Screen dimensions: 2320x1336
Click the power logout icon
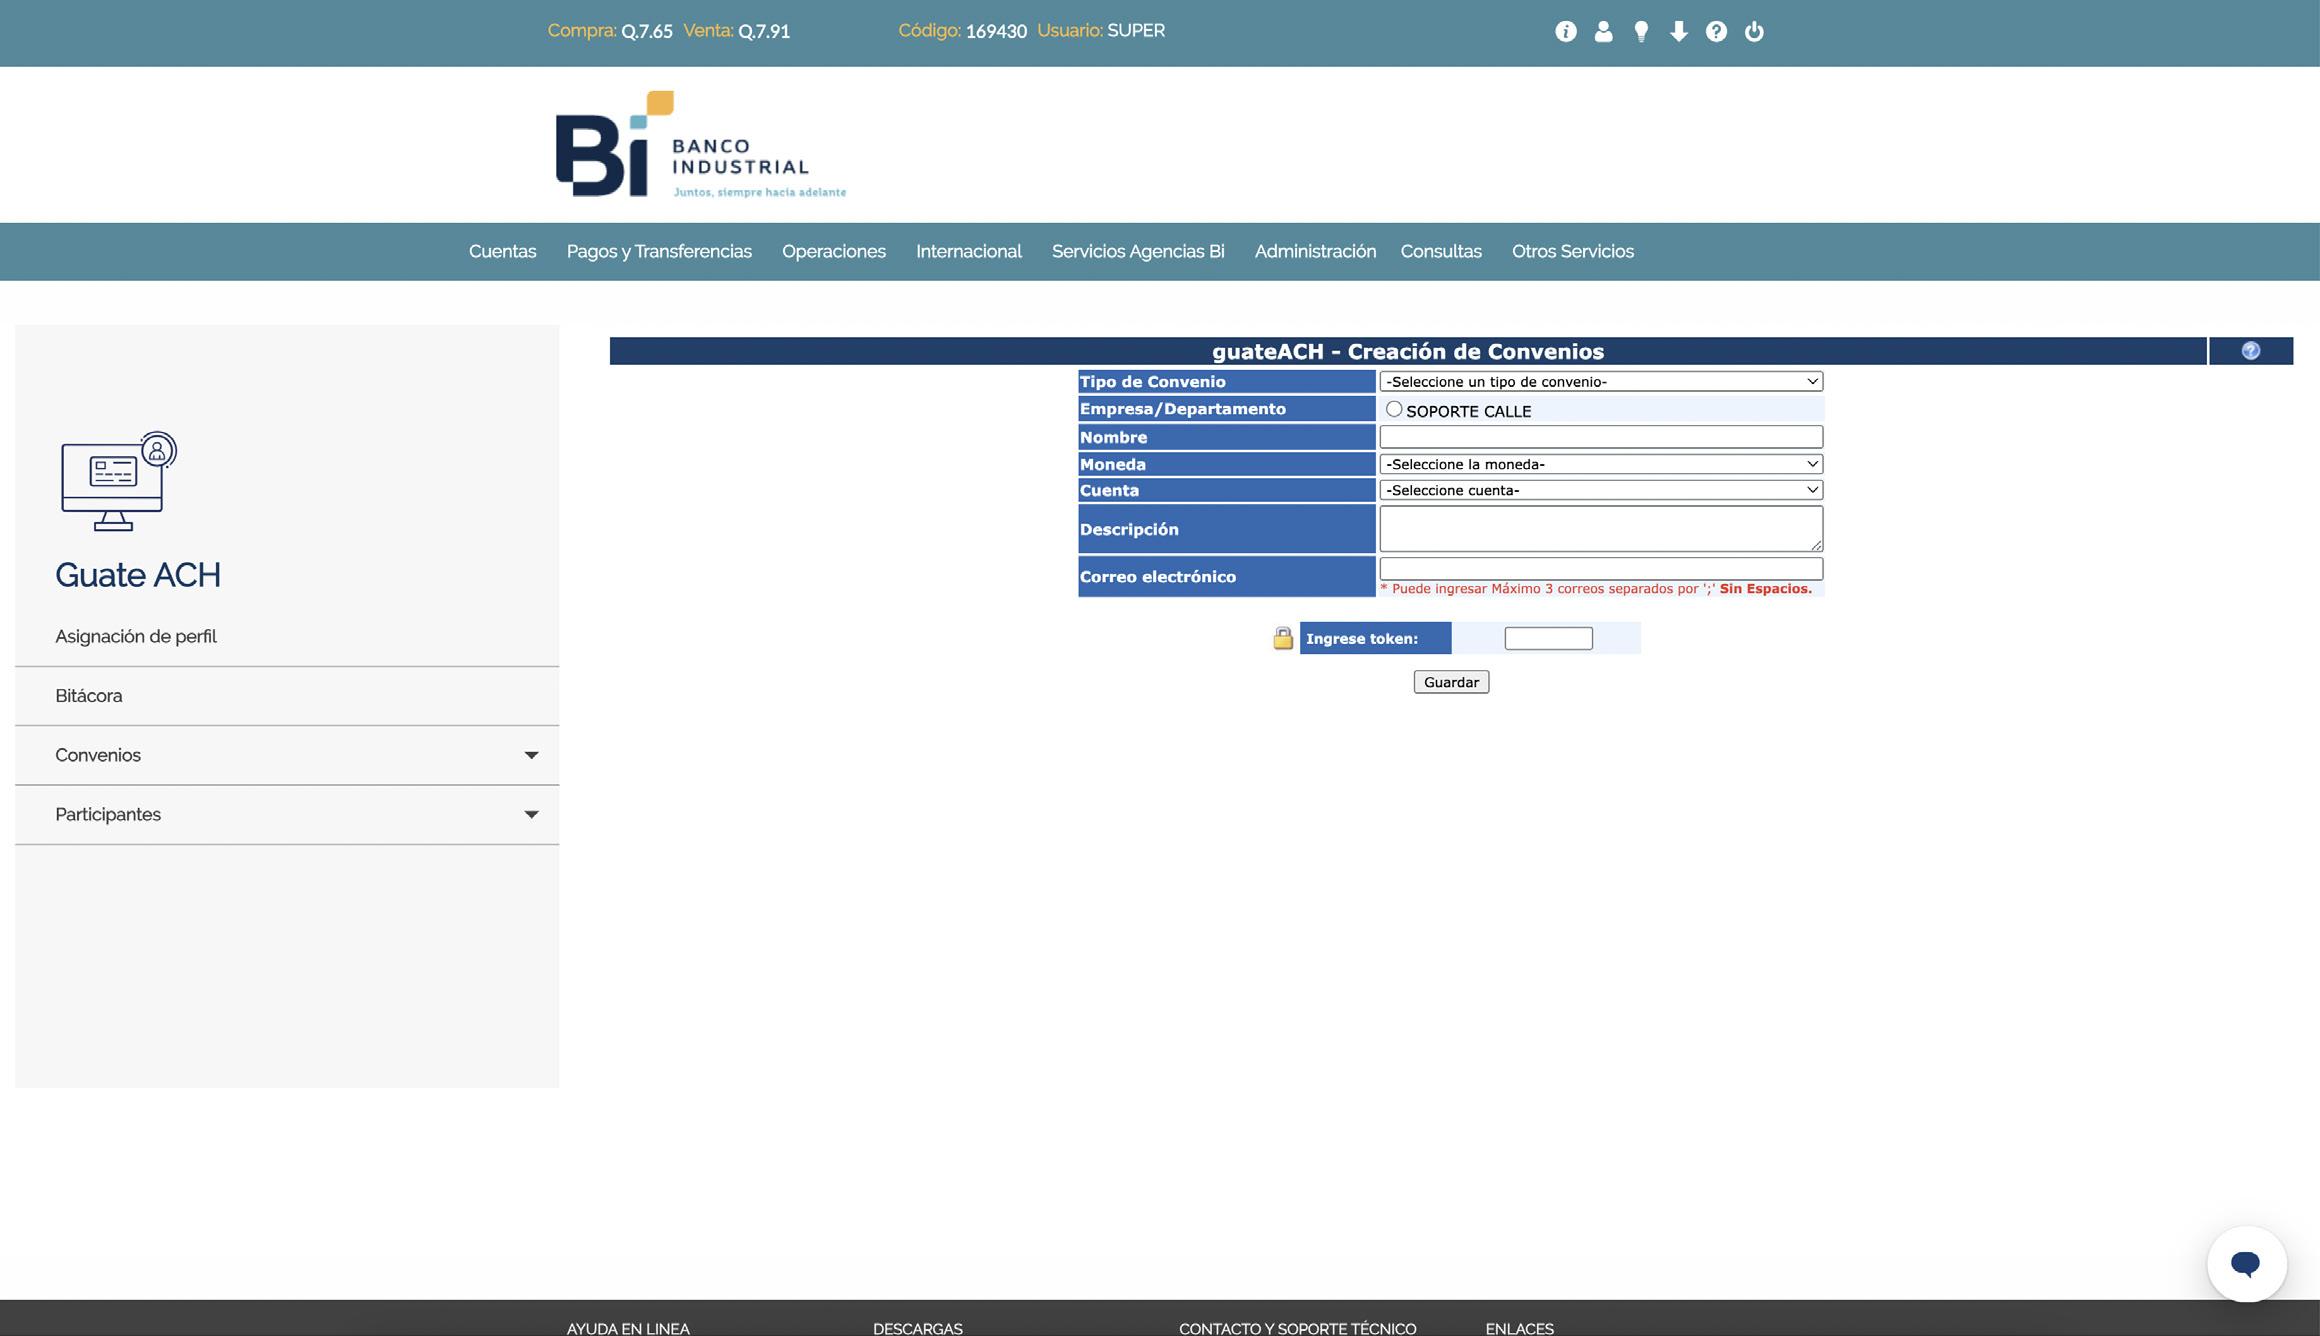1754,32
